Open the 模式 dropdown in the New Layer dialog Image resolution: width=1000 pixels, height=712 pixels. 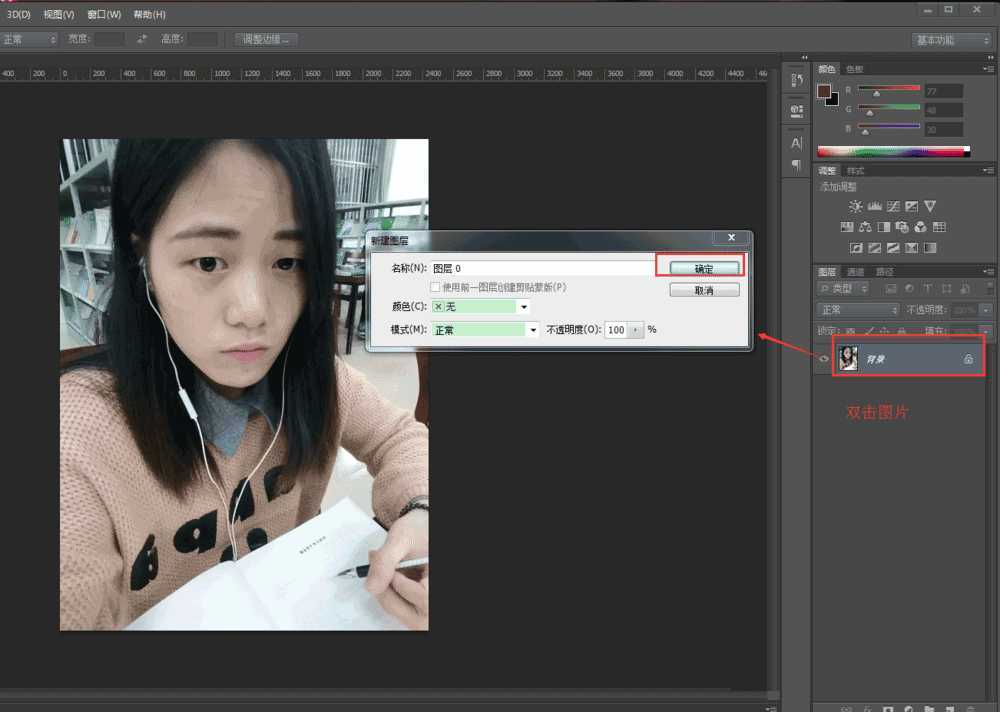[x=533, y=329]
